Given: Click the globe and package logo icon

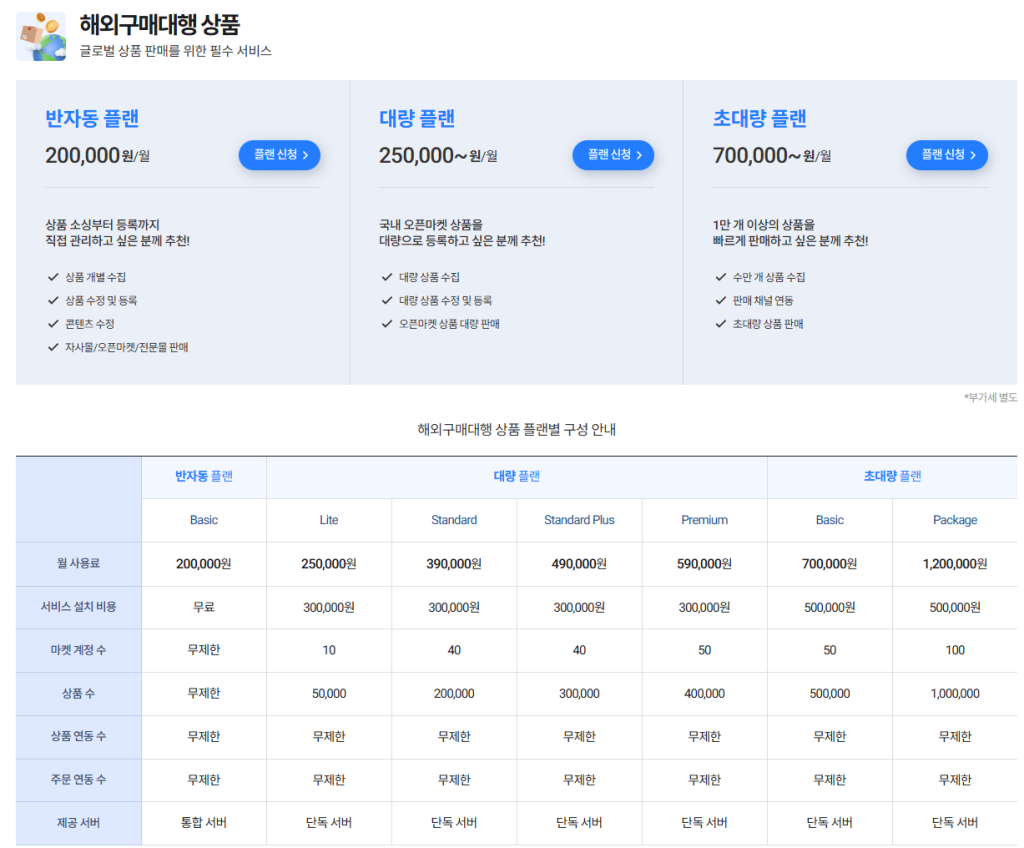Looking at the screenshot, I should [41, 36].
